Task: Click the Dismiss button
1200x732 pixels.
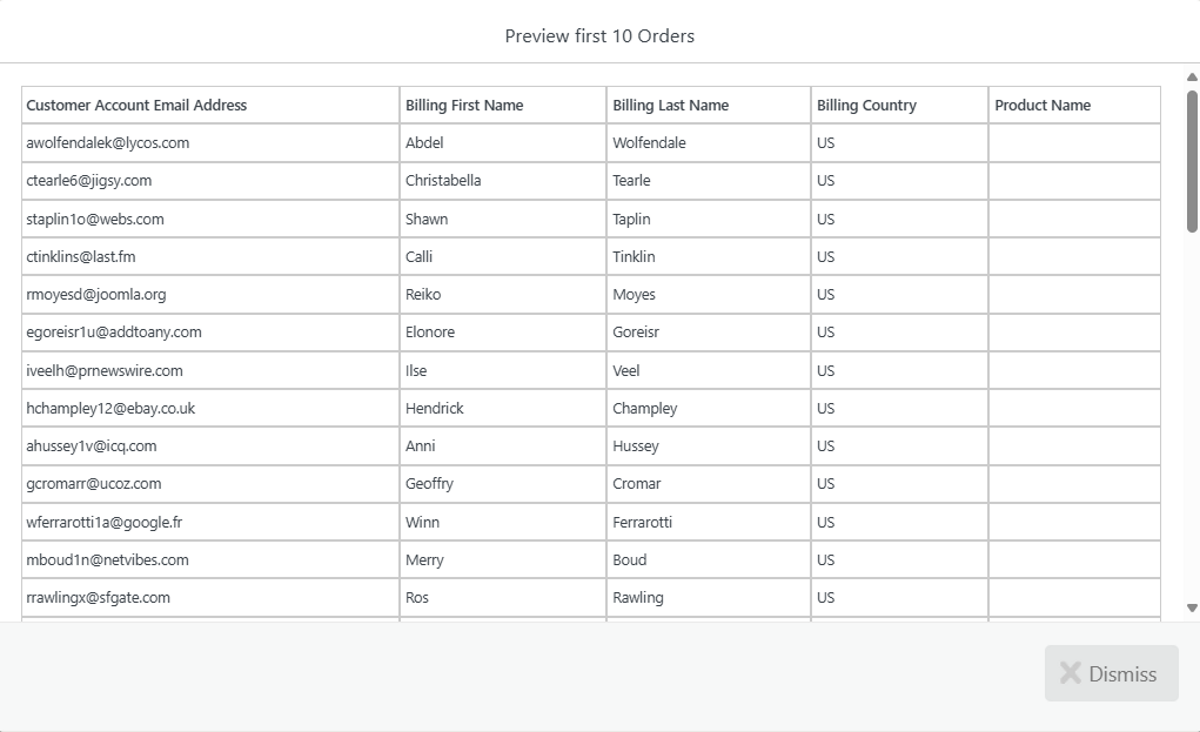Action: pos(1111,674)
